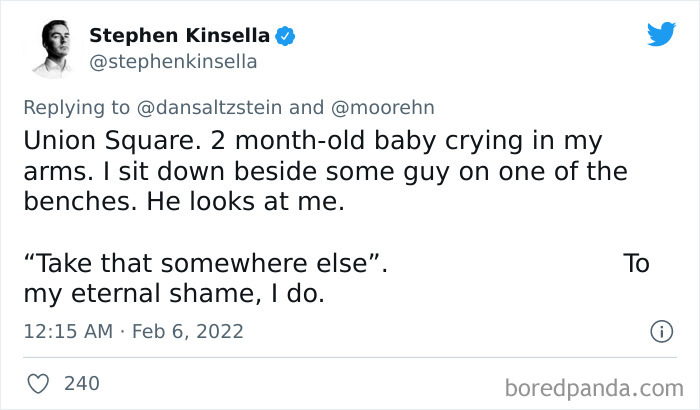Click the Twitter bird logo
Screen dimensions: 700x410
coord(661,34)
